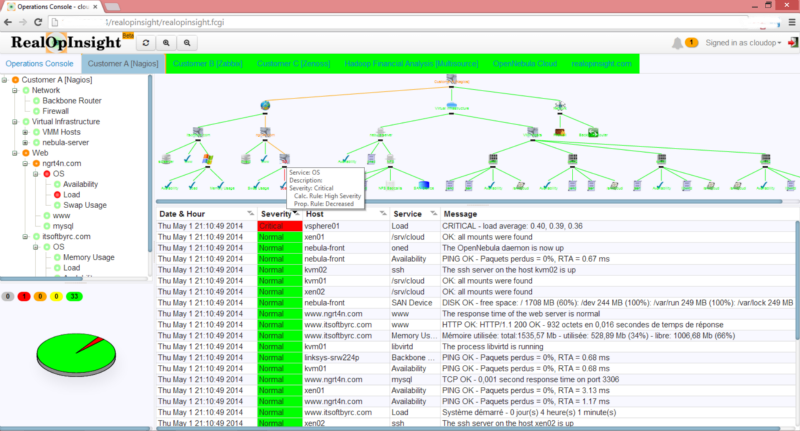Sort by the Severity column header
Image resolution: width=800 pixels, height=431 pixels.
pos(280,214)
